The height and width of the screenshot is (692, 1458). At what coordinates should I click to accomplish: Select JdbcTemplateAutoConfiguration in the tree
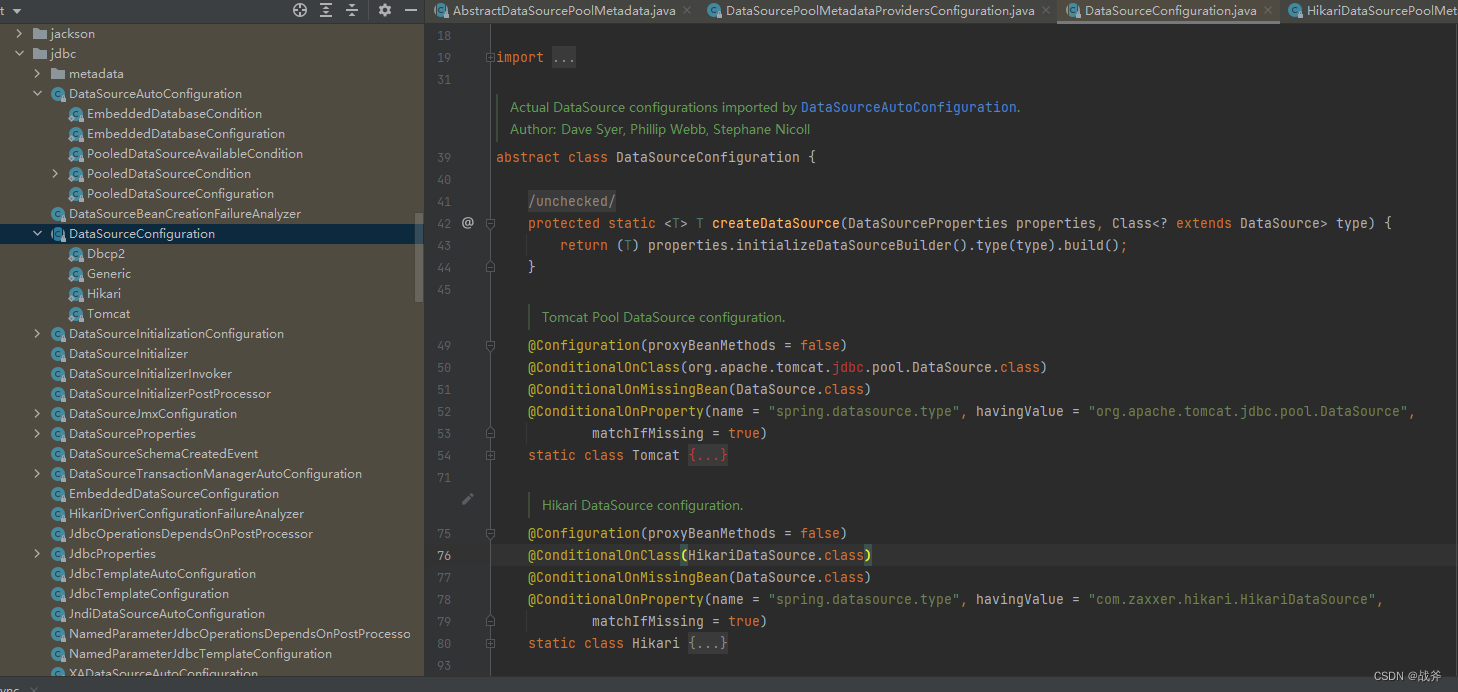coord(162,573)
